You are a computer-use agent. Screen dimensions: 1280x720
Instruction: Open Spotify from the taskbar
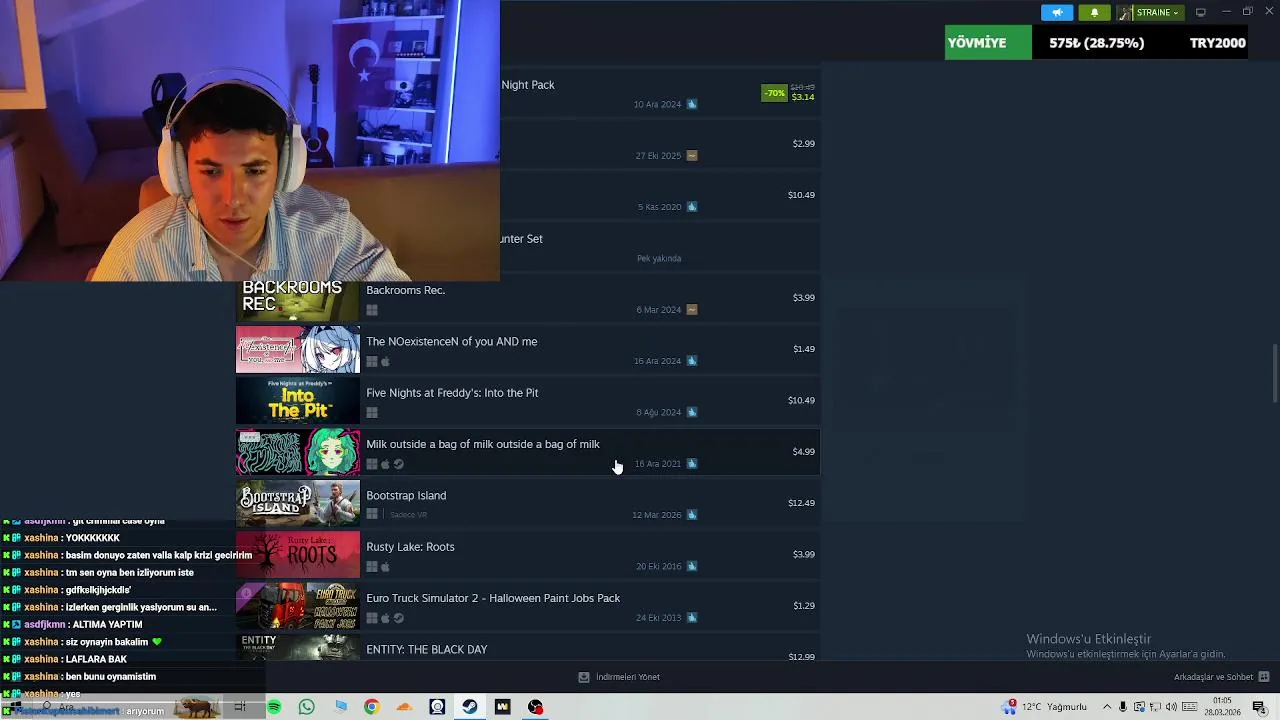click(x=274, y=707)
